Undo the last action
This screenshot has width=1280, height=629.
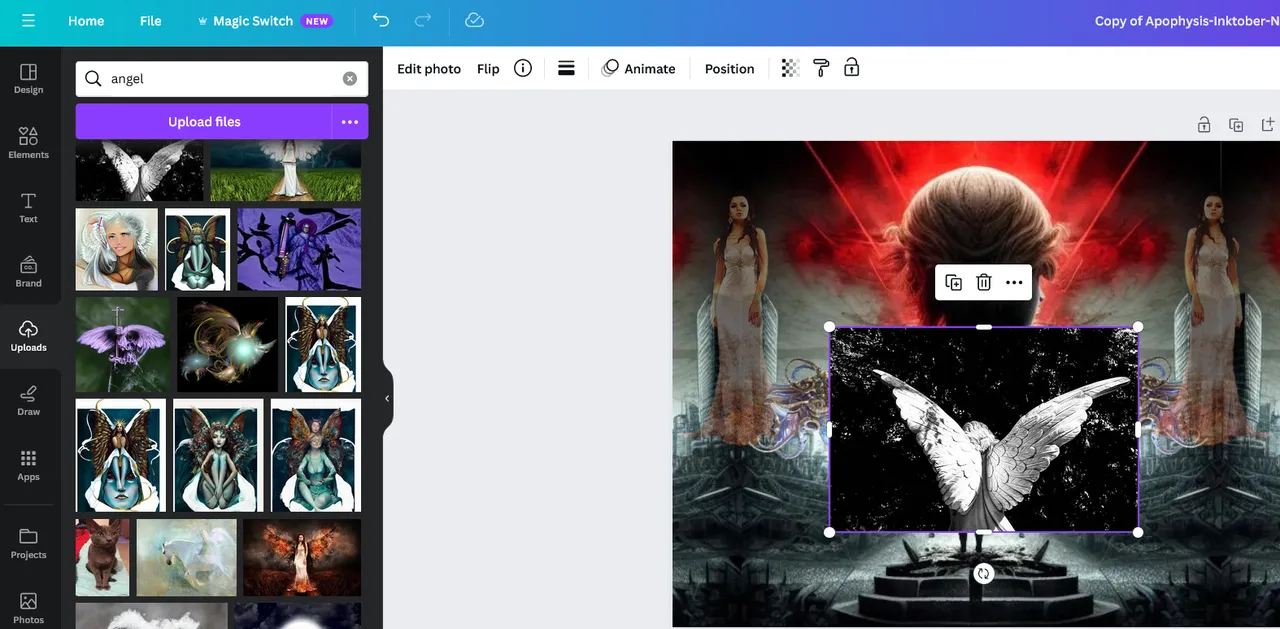[381, 21]
